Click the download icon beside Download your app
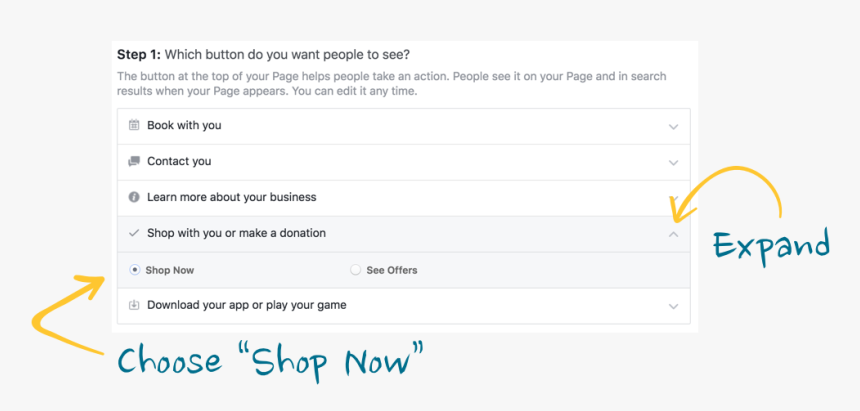 [134, 305]
